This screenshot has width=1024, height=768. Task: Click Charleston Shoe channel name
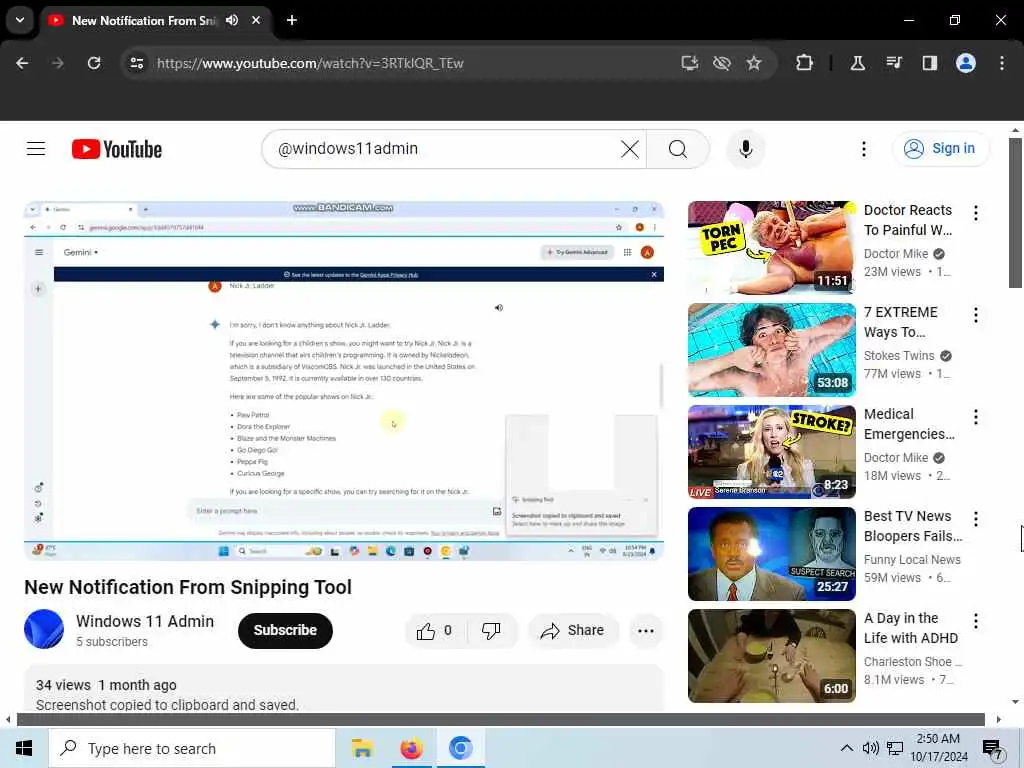click(x=912, y=662)
